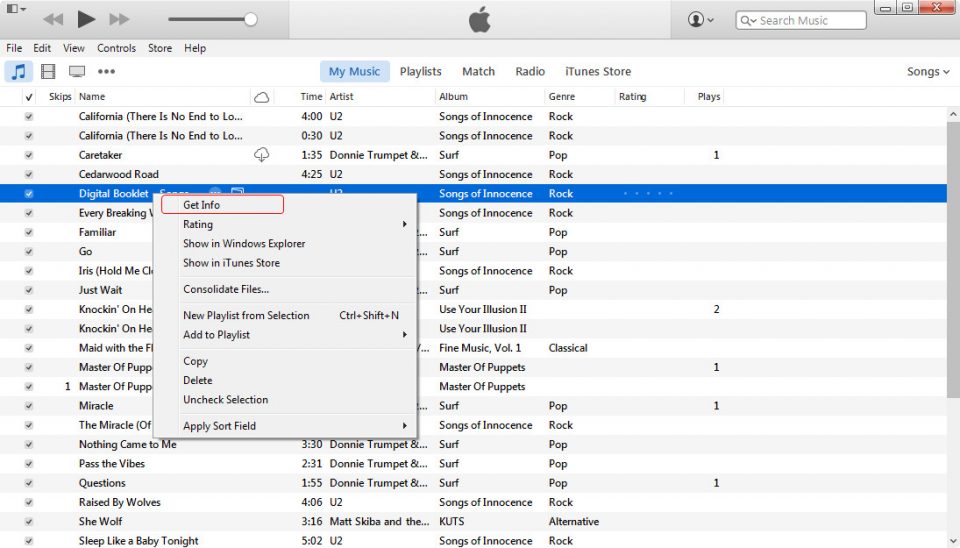The width and height of the screenshot is (960, 548).
Task: Uncheck the Caretaker song checkbox
Action: coord(28,155)
